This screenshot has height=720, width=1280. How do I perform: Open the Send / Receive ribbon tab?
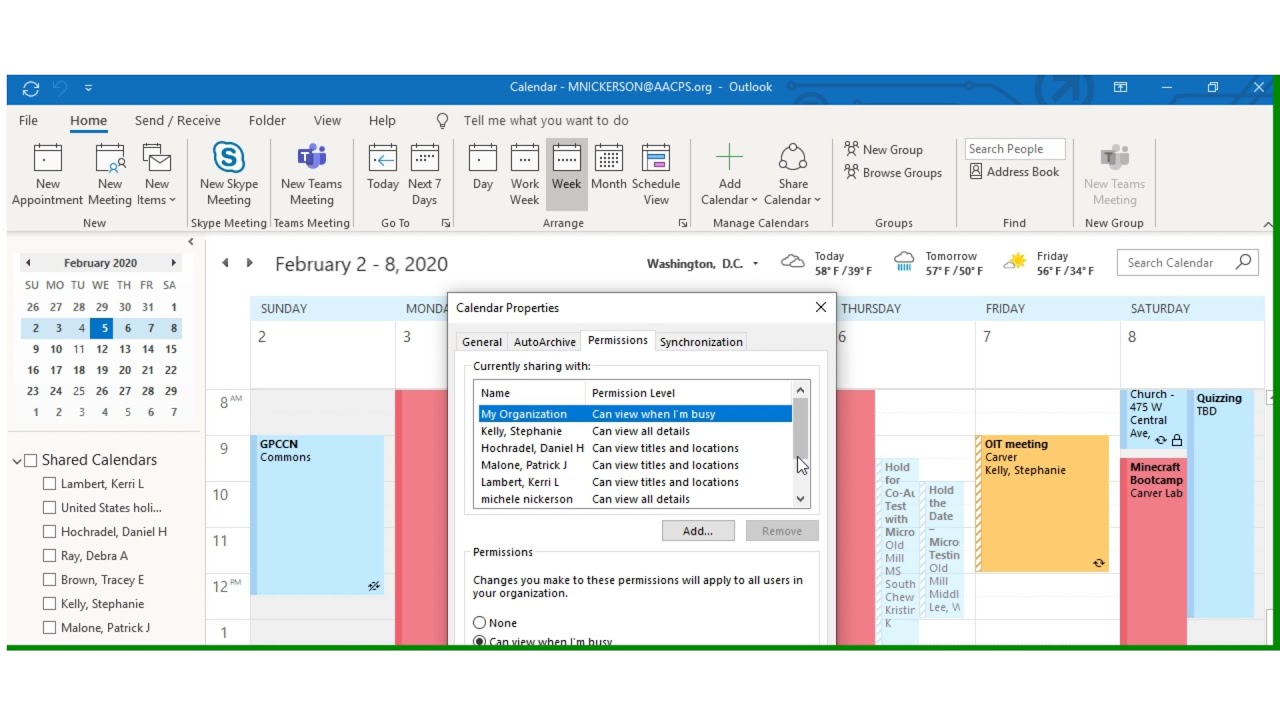[x=177, y=120]
